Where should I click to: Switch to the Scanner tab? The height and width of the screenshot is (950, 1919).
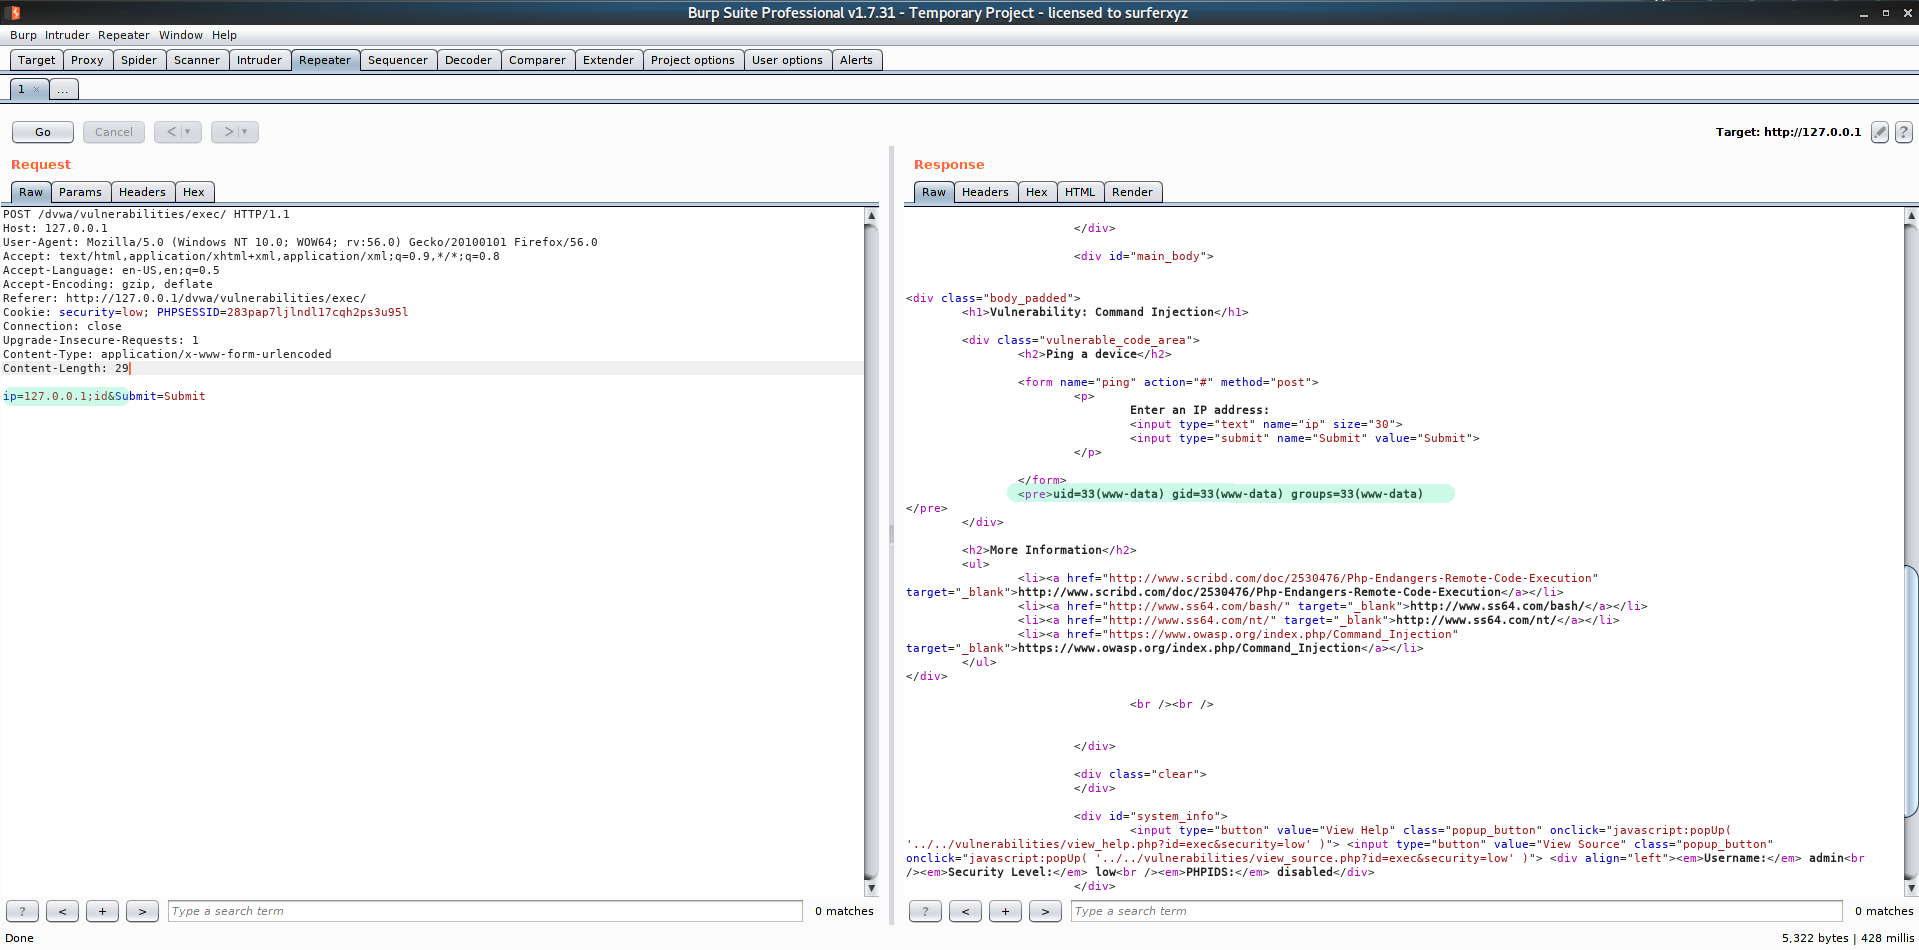(x=197, y=60)
